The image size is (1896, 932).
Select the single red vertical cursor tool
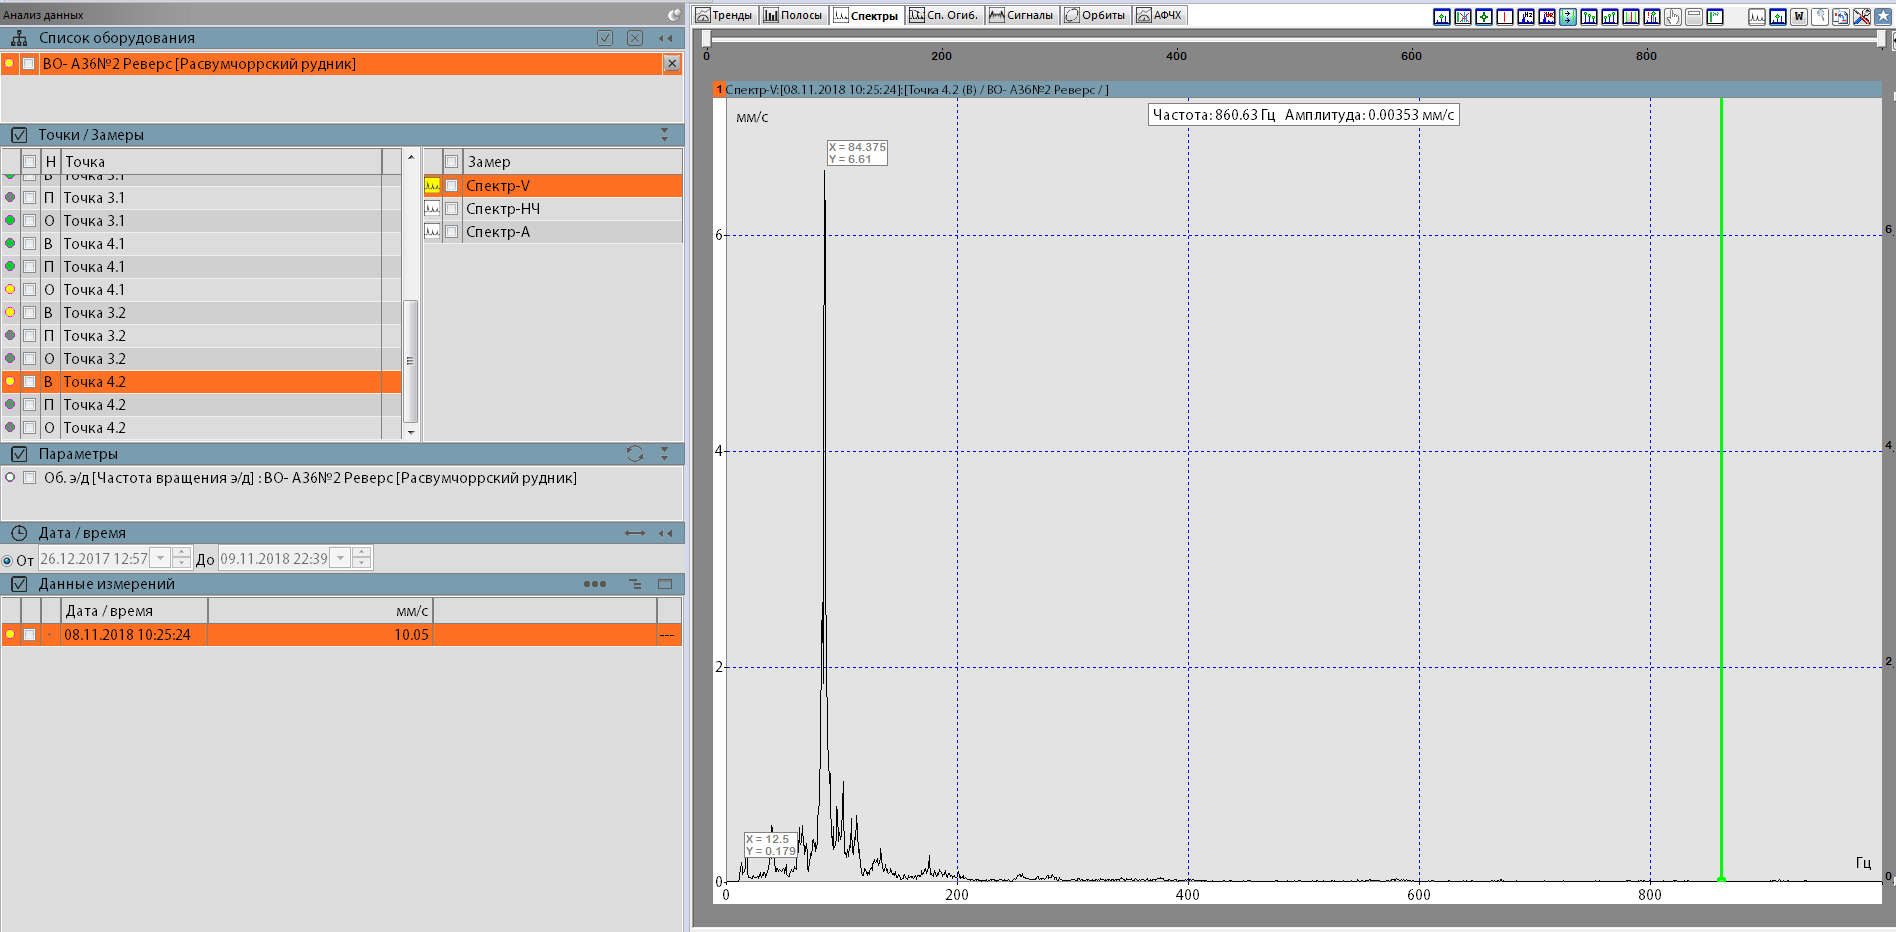pyautogui.click(x=1505, y=17)
